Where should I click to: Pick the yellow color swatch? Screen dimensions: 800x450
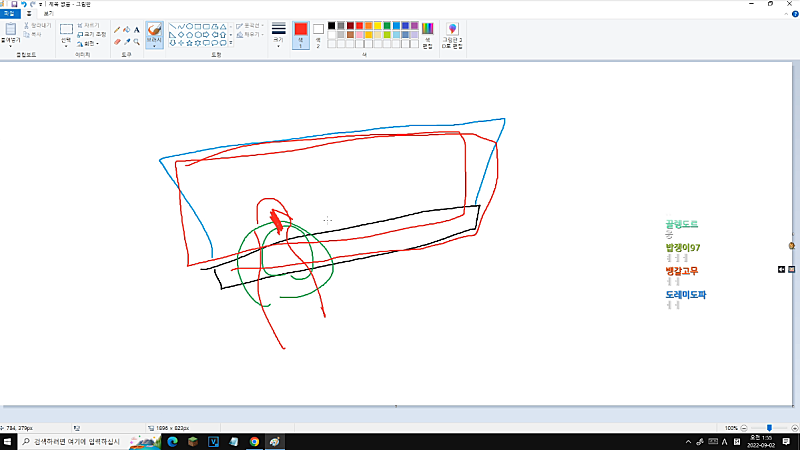[x=378, y=26]
